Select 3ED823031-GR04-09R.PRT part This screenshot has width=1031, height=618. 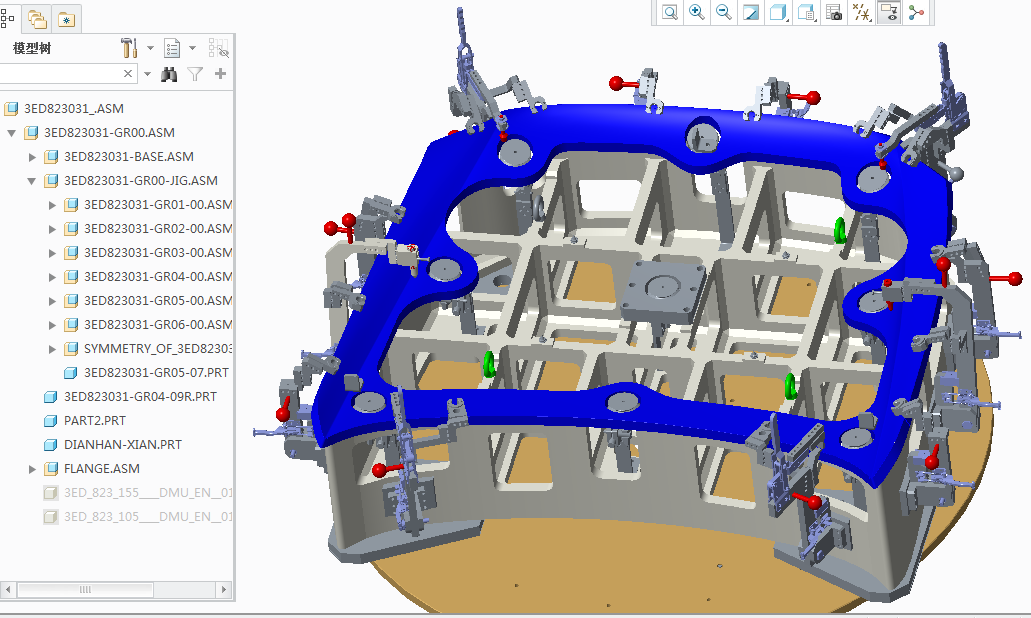tap(140, 396)
